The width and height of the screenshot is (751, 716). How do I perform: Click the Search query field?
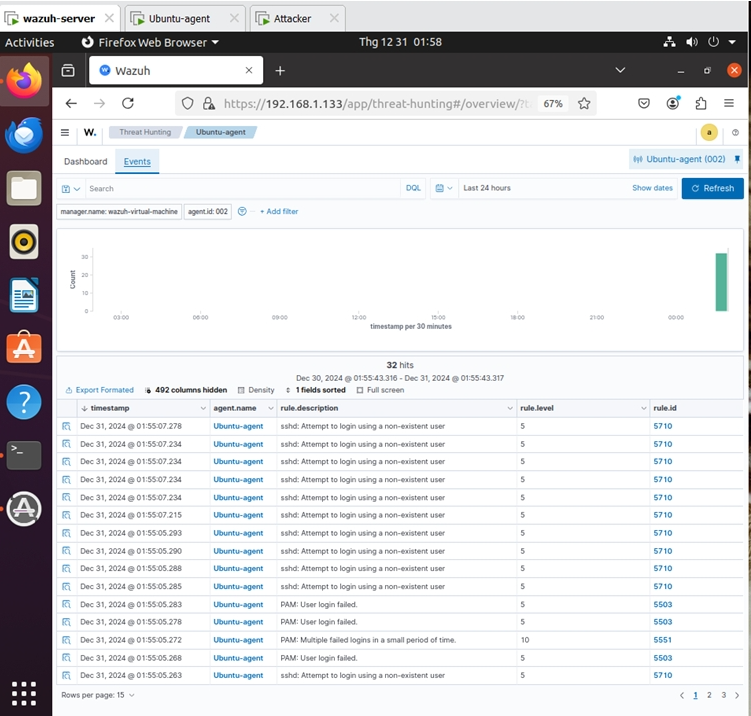pos(243,189)
